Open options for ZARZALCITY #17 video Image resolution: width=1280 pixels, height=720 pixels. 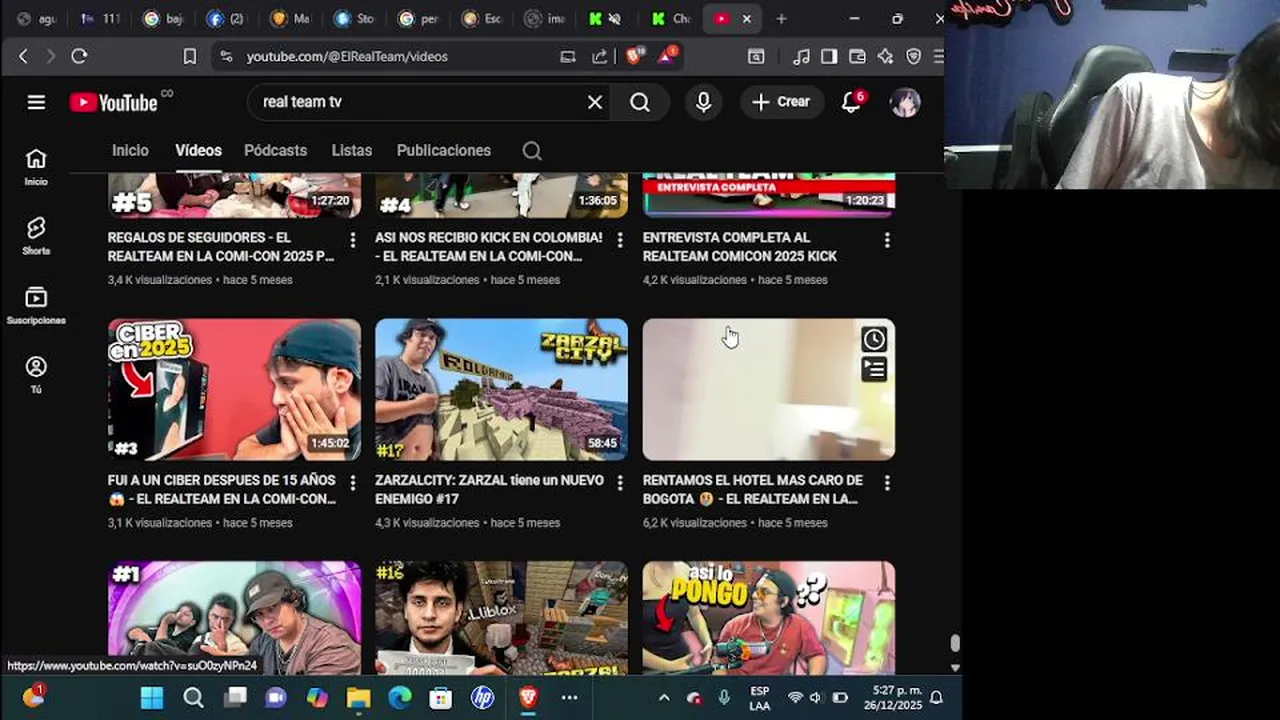tap(619, 483)
